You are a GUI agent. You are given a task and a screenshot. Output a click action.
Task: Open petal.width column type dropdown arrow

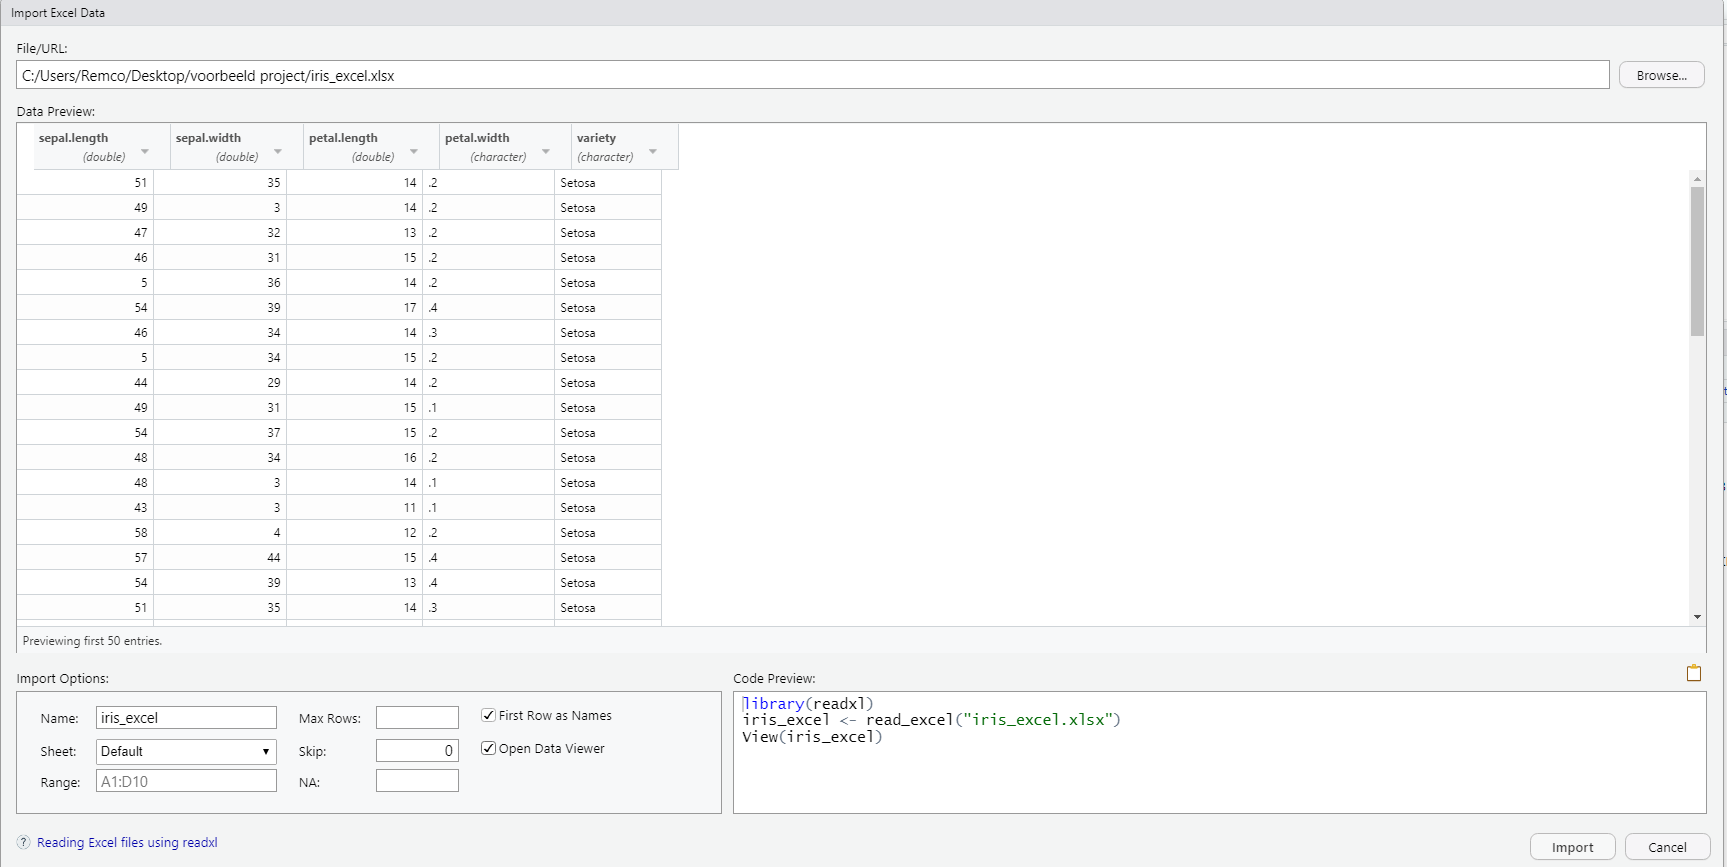pos(546,152)
